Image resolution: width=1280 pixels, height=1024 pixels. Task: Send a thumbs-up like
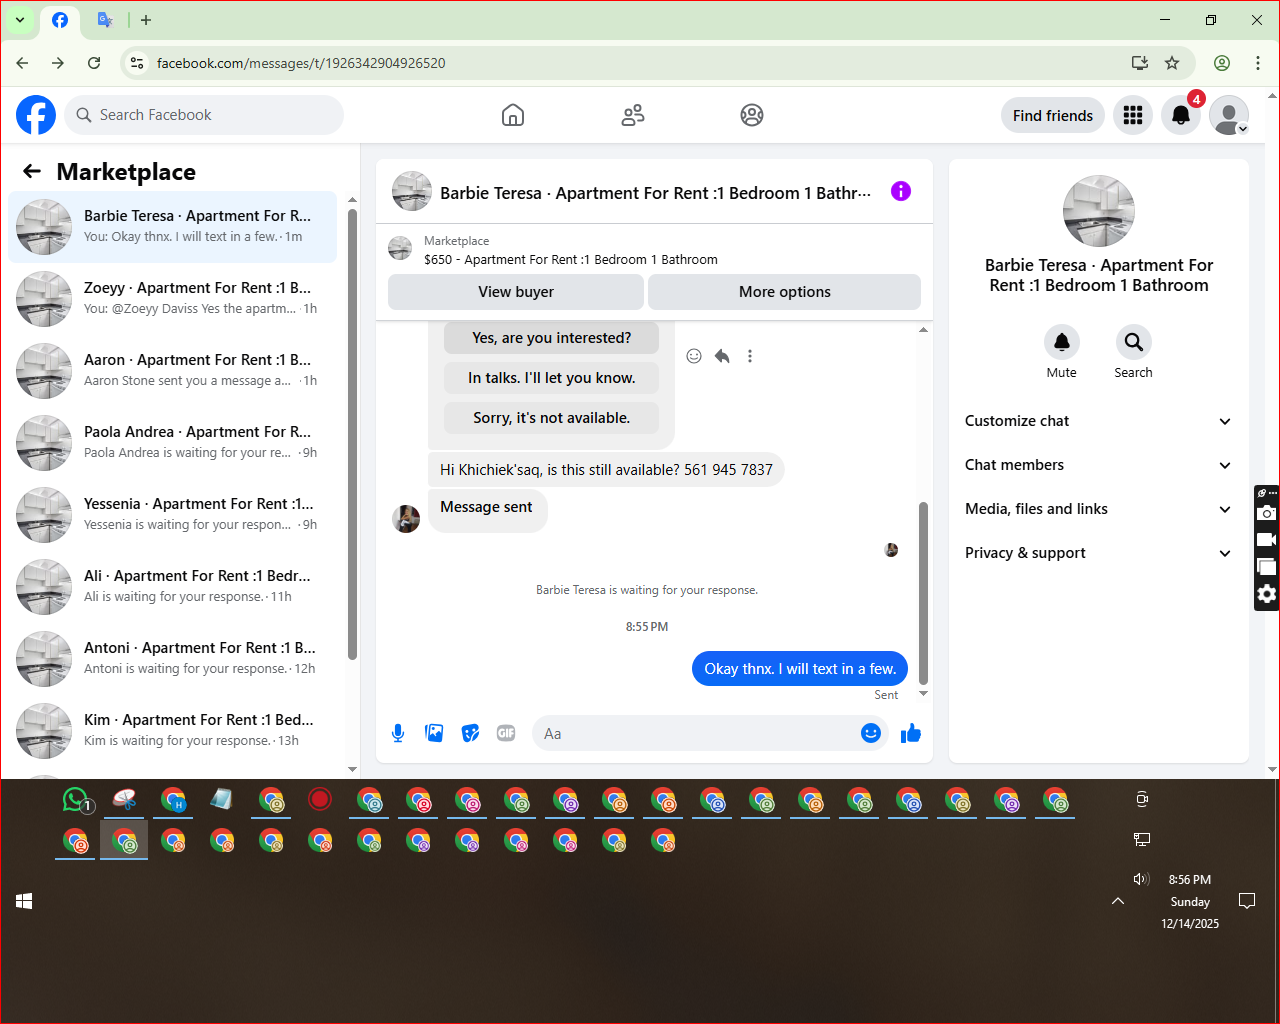pyautogui.click(x=910, y=733)
